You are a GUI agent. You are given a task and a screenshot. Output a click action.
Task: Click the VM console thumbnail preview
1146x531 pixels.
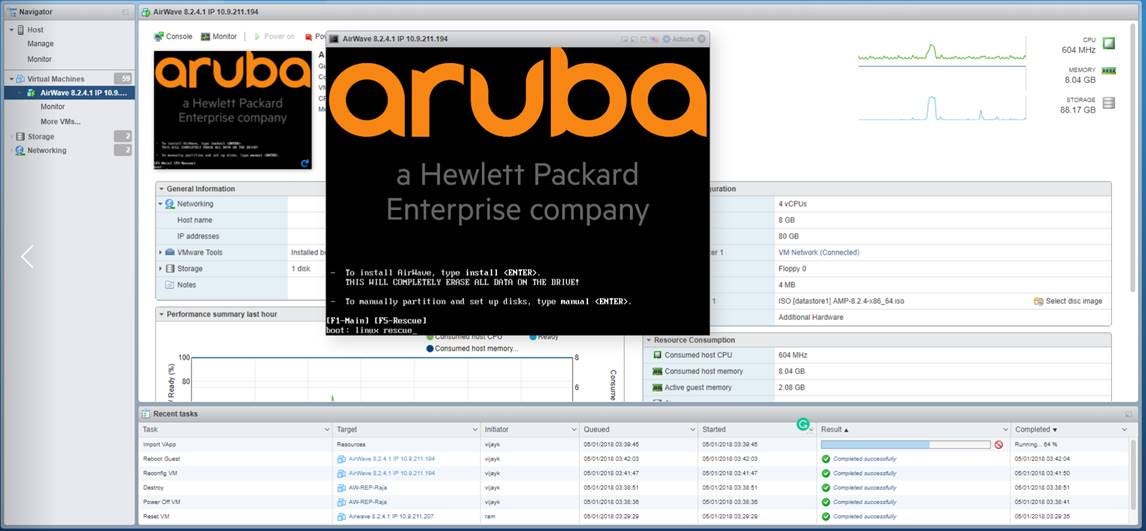click(x=232, y=110)
